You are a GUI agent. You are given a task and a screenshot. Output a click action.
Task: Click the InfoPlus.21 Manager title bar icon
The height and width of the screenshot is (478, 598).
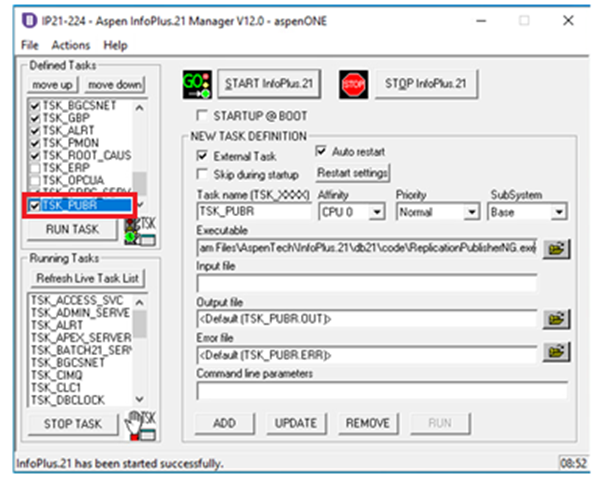tap(29, 20)
